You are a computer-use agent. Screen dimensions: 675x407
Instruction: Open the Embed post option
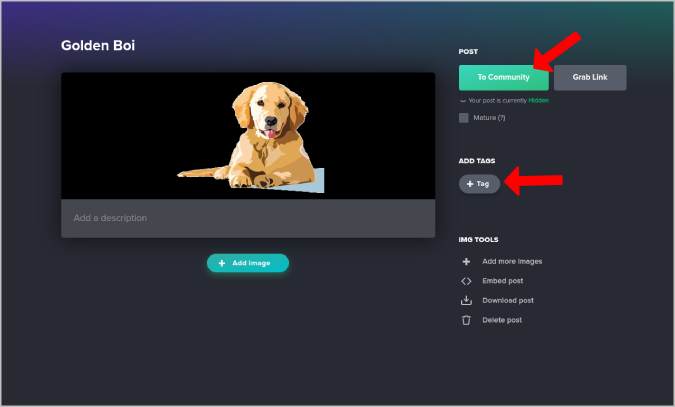pyautogui.click(x=502, y=281)
